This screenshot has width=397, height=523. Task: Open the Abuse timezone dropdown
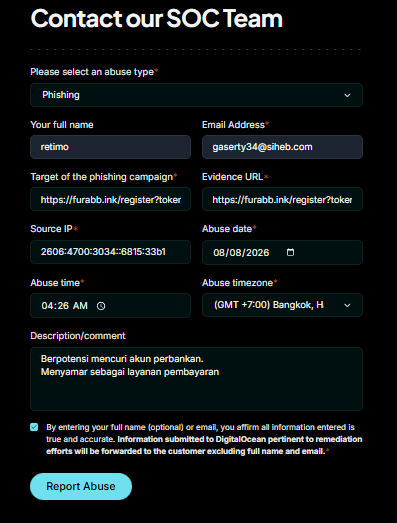coord(282,305)
